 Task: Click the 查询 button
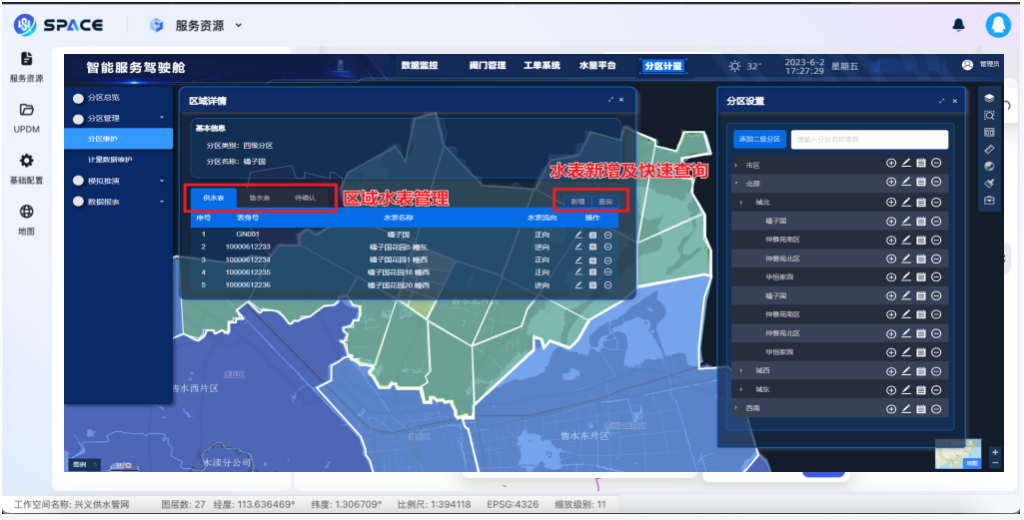[605, 202]
